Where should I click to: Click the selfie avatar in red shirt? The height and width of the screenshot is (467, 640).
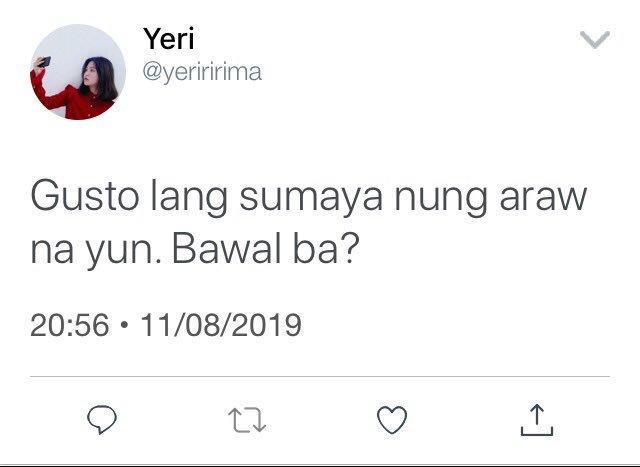[x=78, y=72]
